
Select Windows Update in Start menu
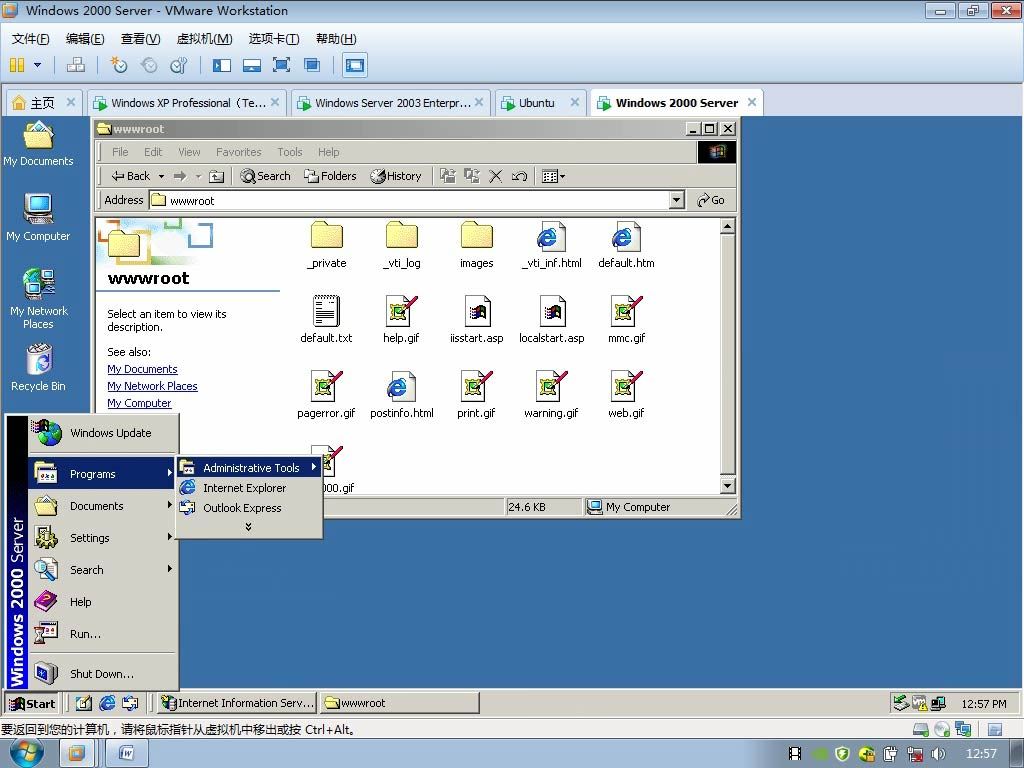coord(103,433)
